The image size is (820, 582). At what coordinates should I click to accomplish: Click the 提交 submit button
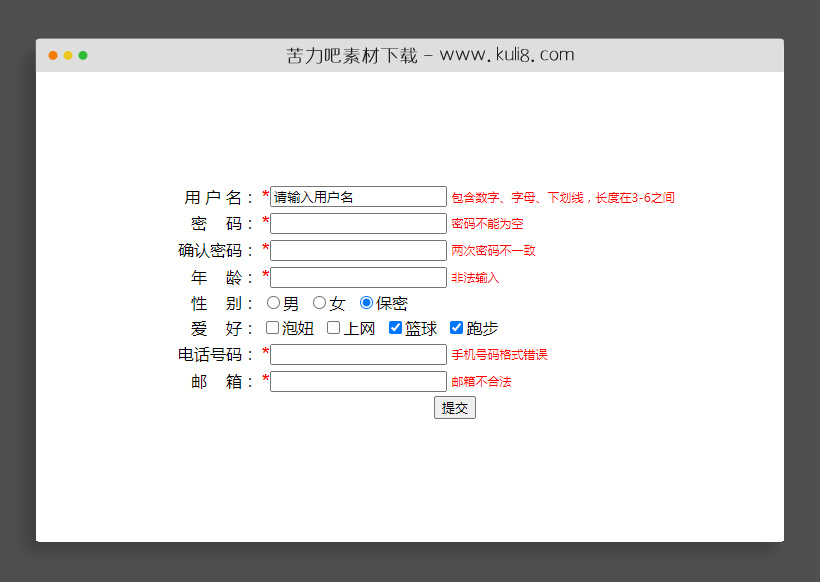[455, 407]
